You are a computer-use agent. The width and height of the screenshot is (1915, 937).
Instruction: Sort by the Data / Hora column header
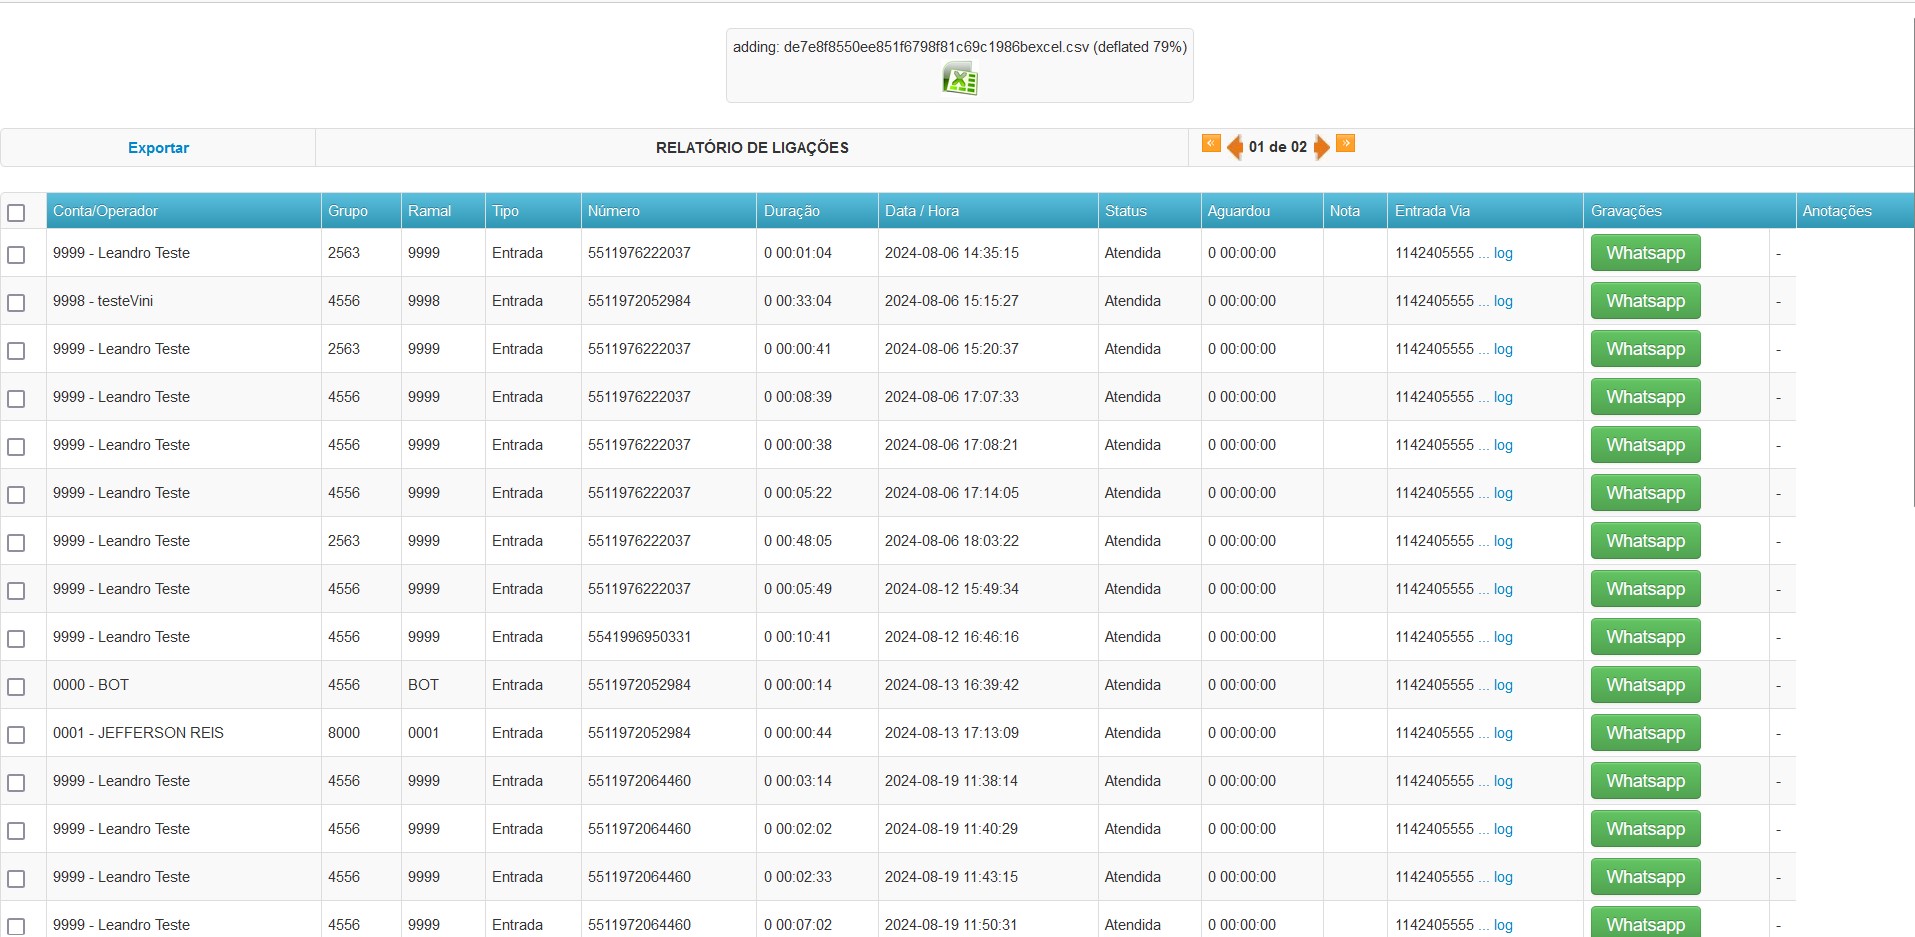[x=921, y=211]
